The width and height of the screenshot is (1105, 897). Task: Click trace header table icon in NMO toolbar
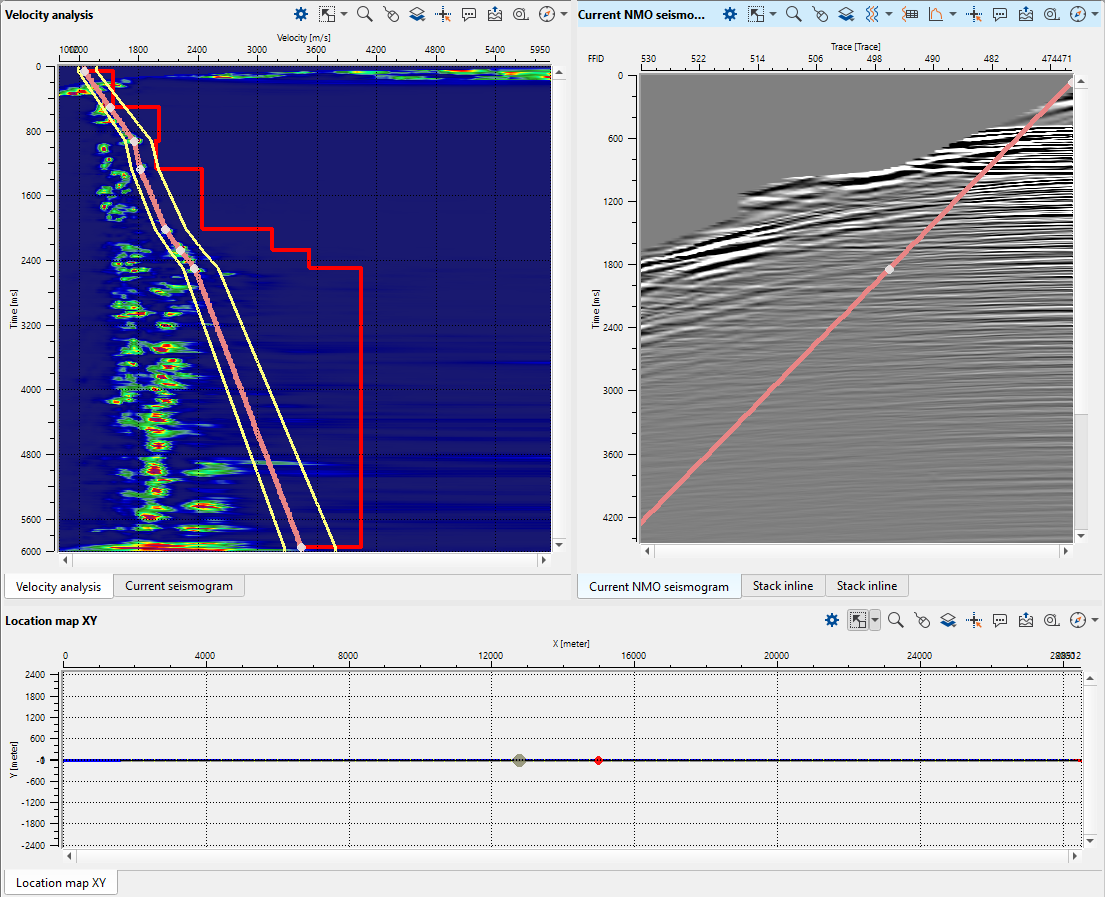pyautogui.click(x=910, y=14)
